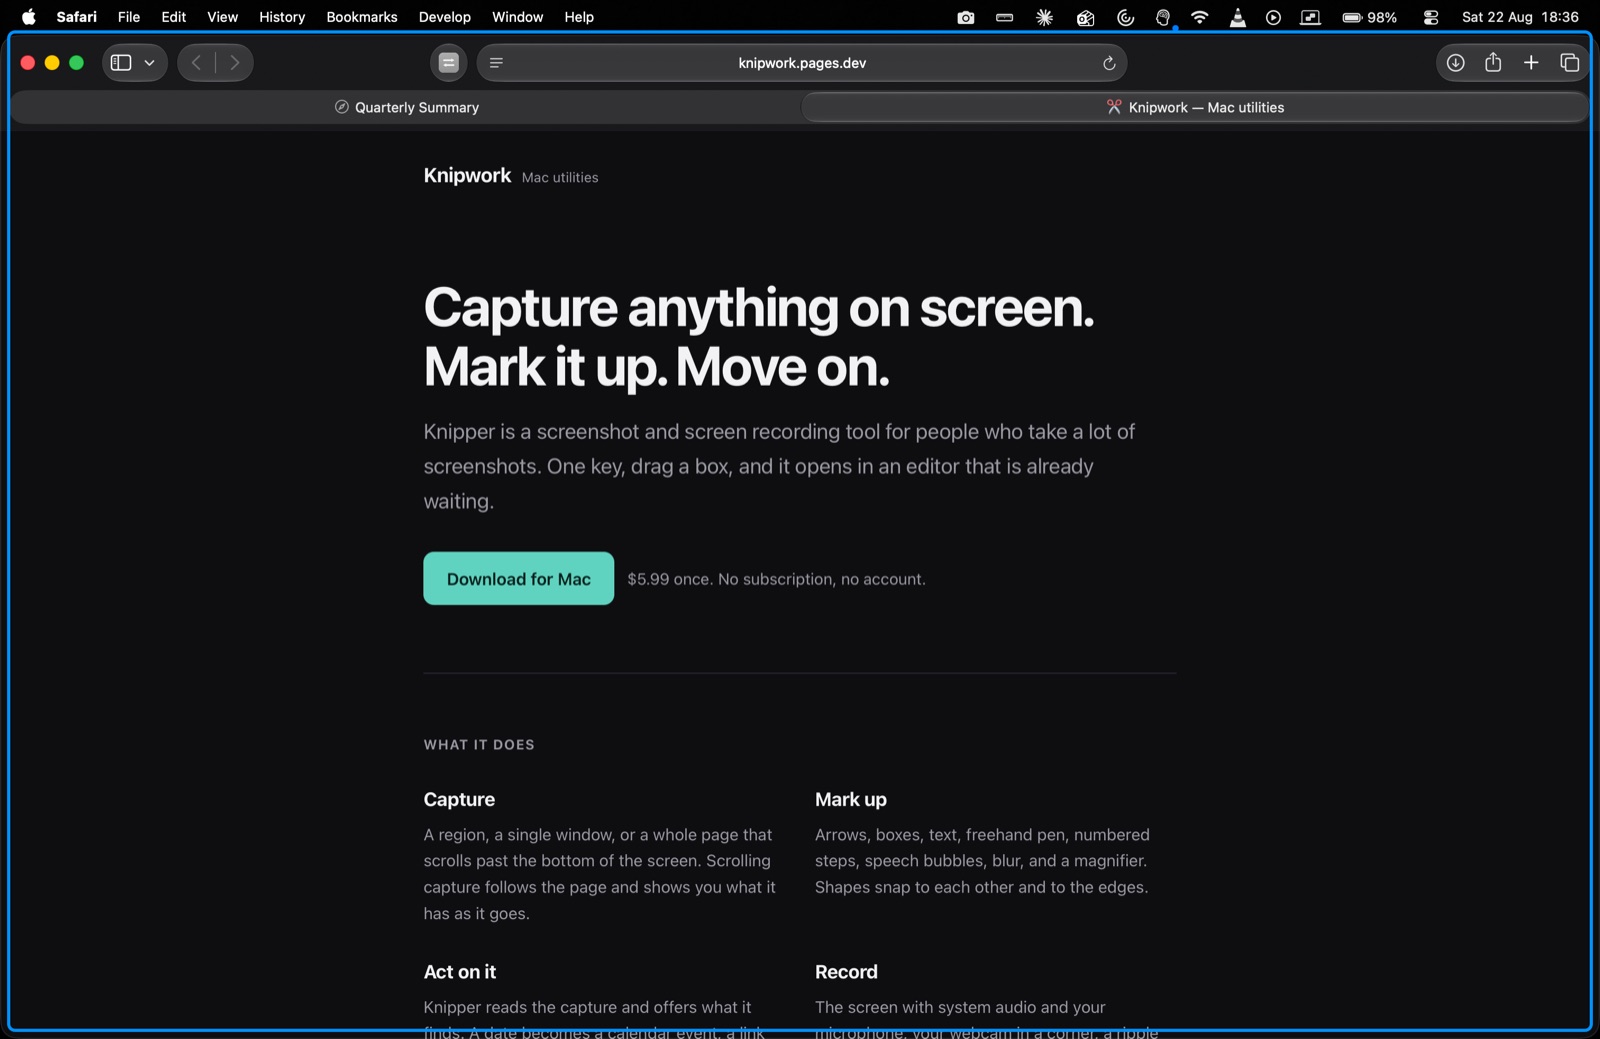The height and width of the screenshot is (1039, 1600).
Task: Click the head profile icon in menu bar
Action: (1162, 17)
